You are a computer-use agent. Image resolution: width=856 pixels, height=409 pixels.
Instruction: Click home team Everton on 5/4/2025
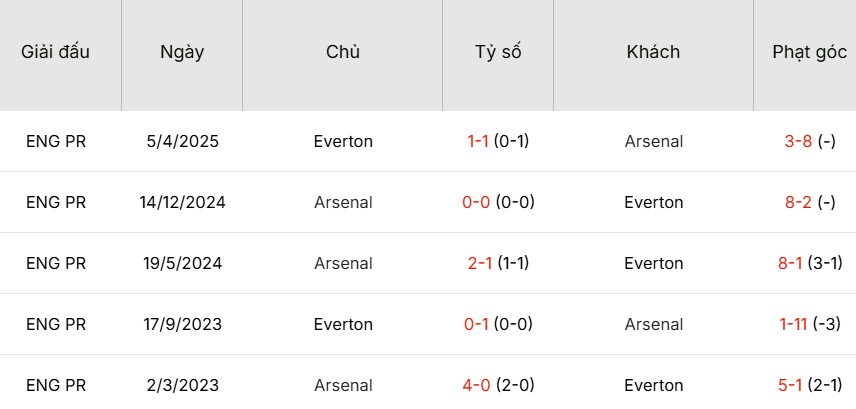click(x=342, y=141)
